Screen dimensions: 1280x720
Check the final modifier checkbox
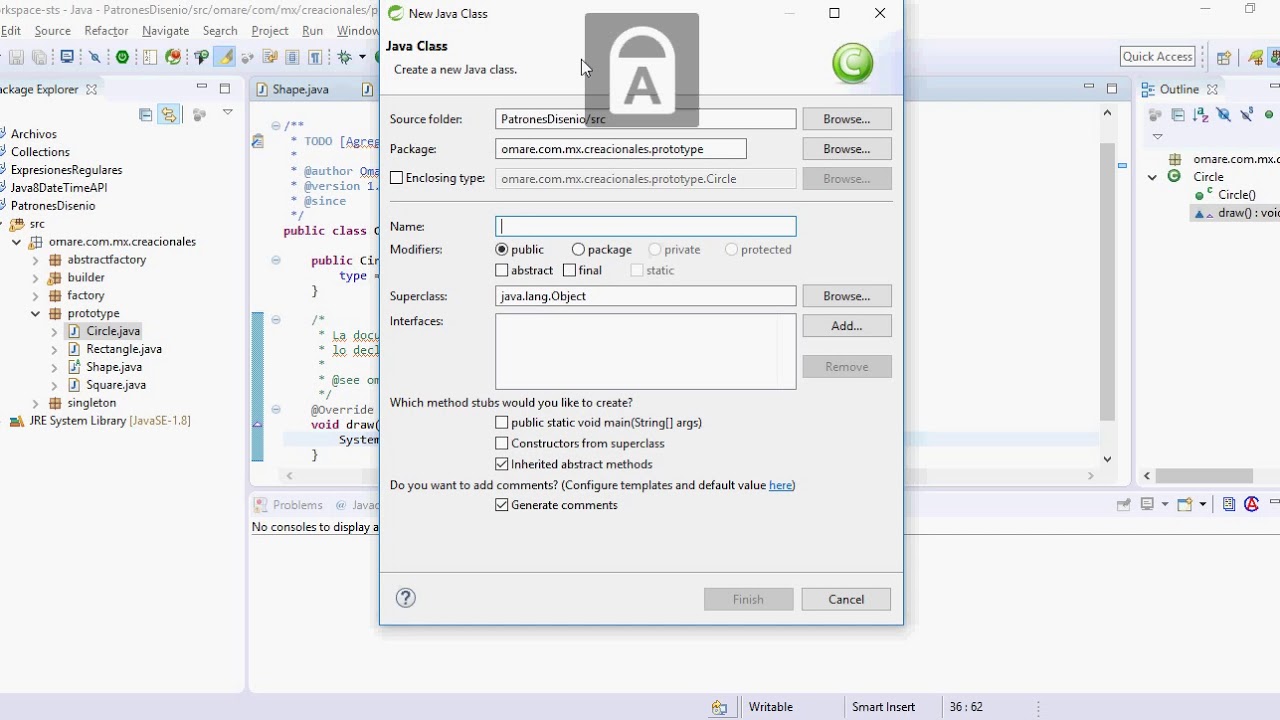click(x=569, y=270)
